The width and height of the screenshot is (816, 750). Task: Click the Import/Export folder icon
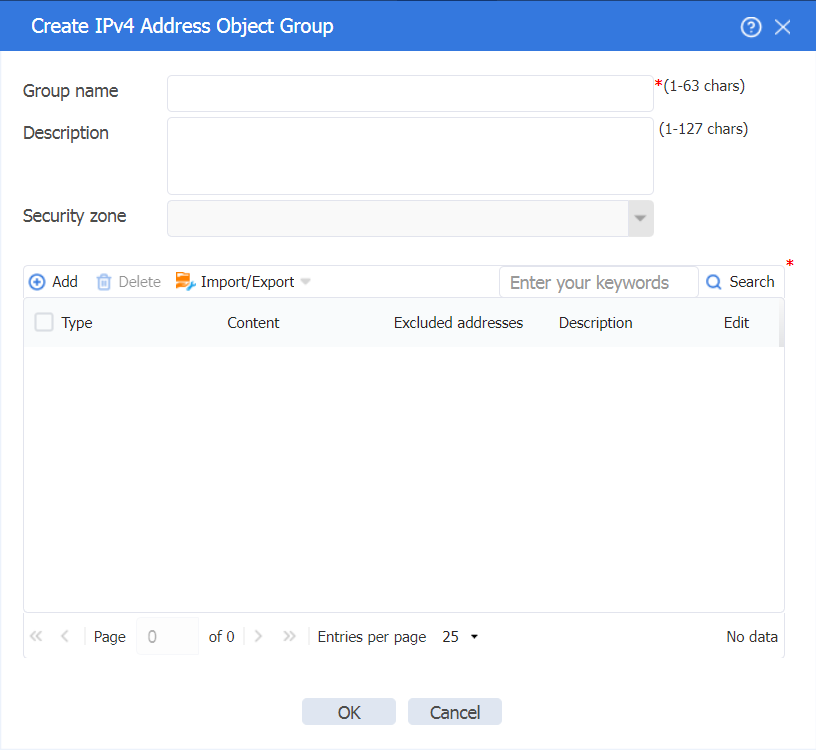[185, 281]
